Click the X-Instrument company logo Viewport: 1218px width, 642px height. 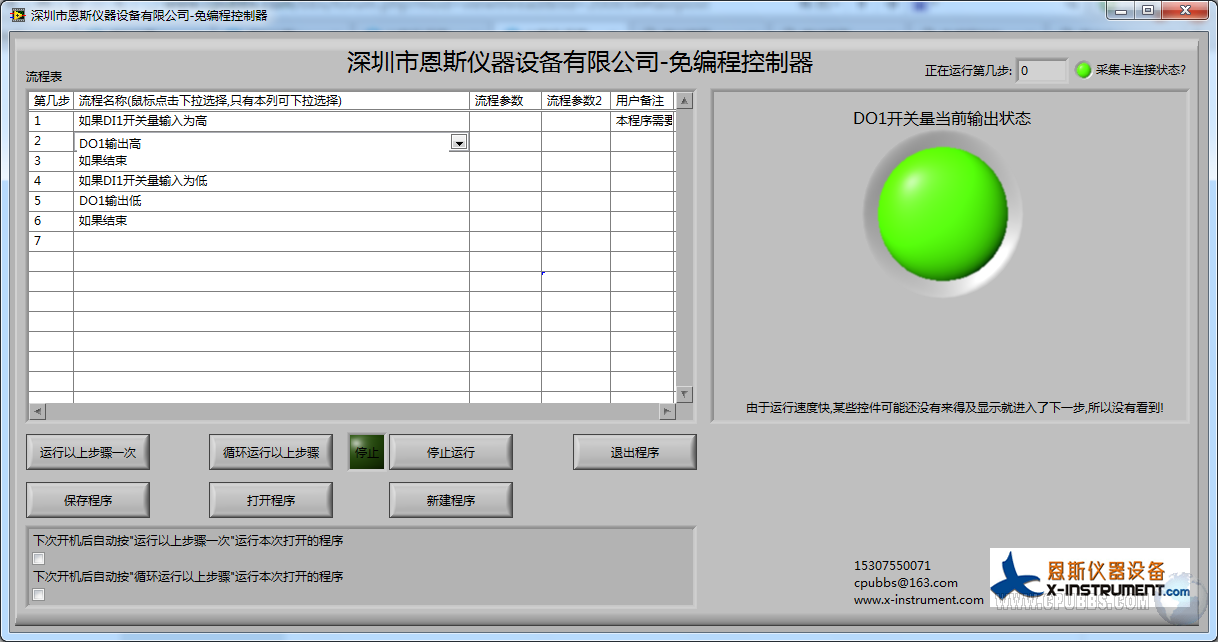(x=1090, y=577)
